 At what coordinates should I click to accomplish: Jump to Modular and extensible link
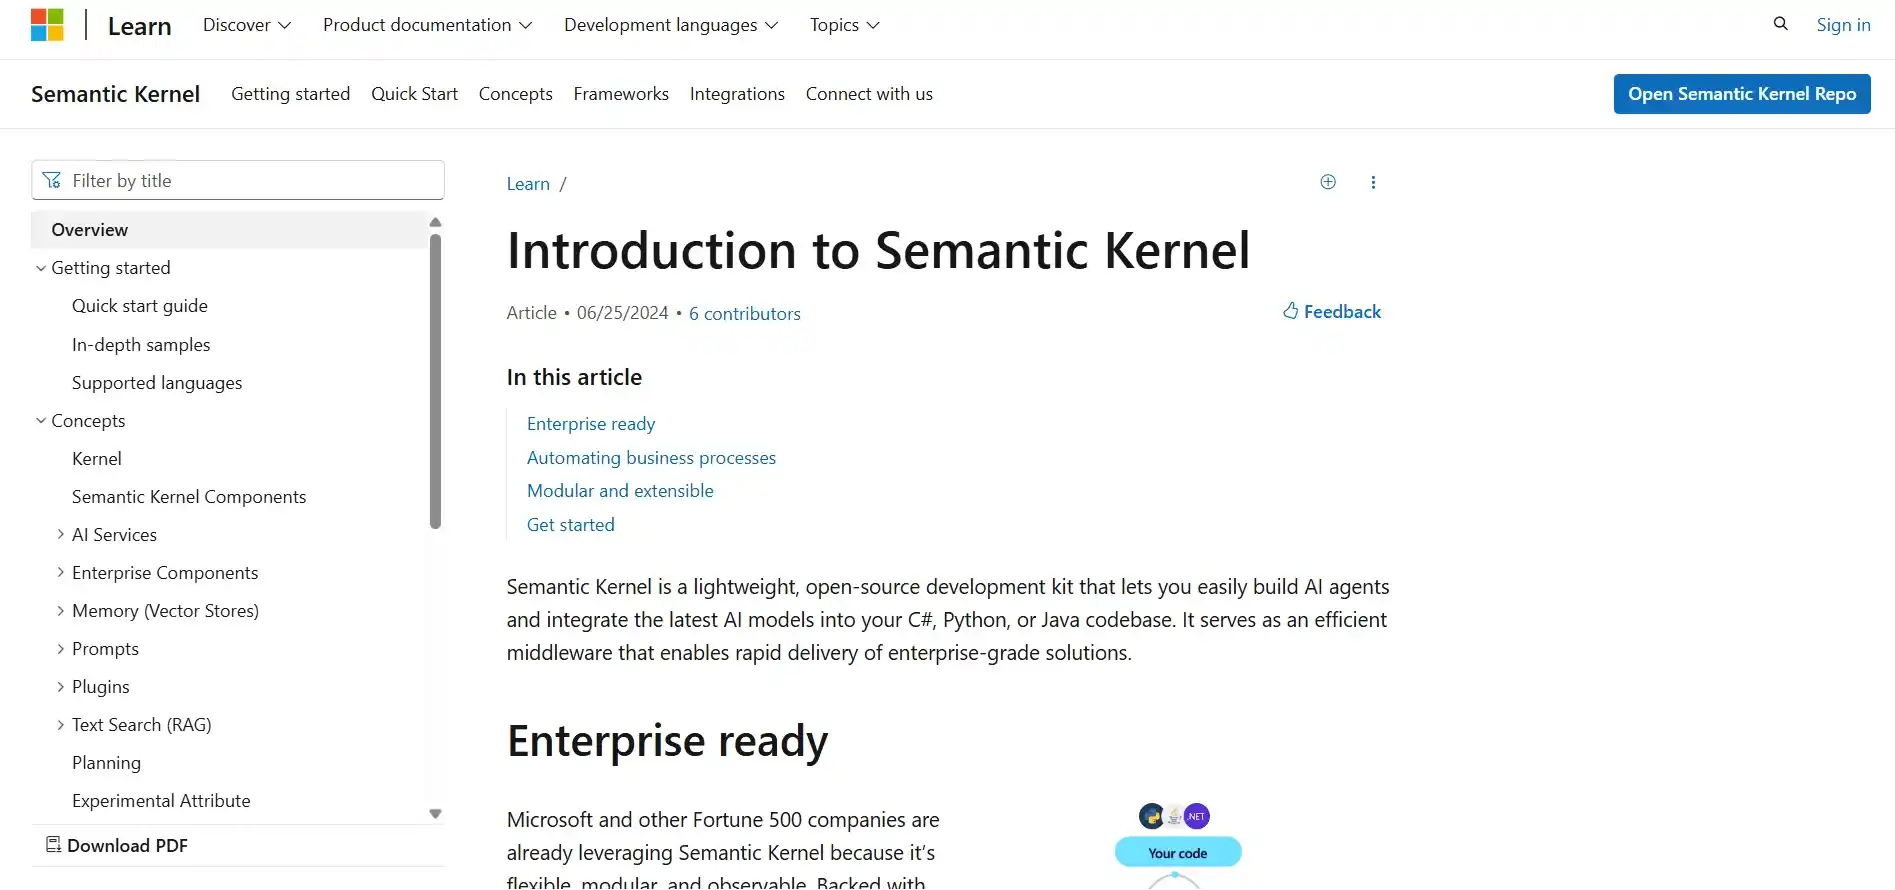point(620,491)
